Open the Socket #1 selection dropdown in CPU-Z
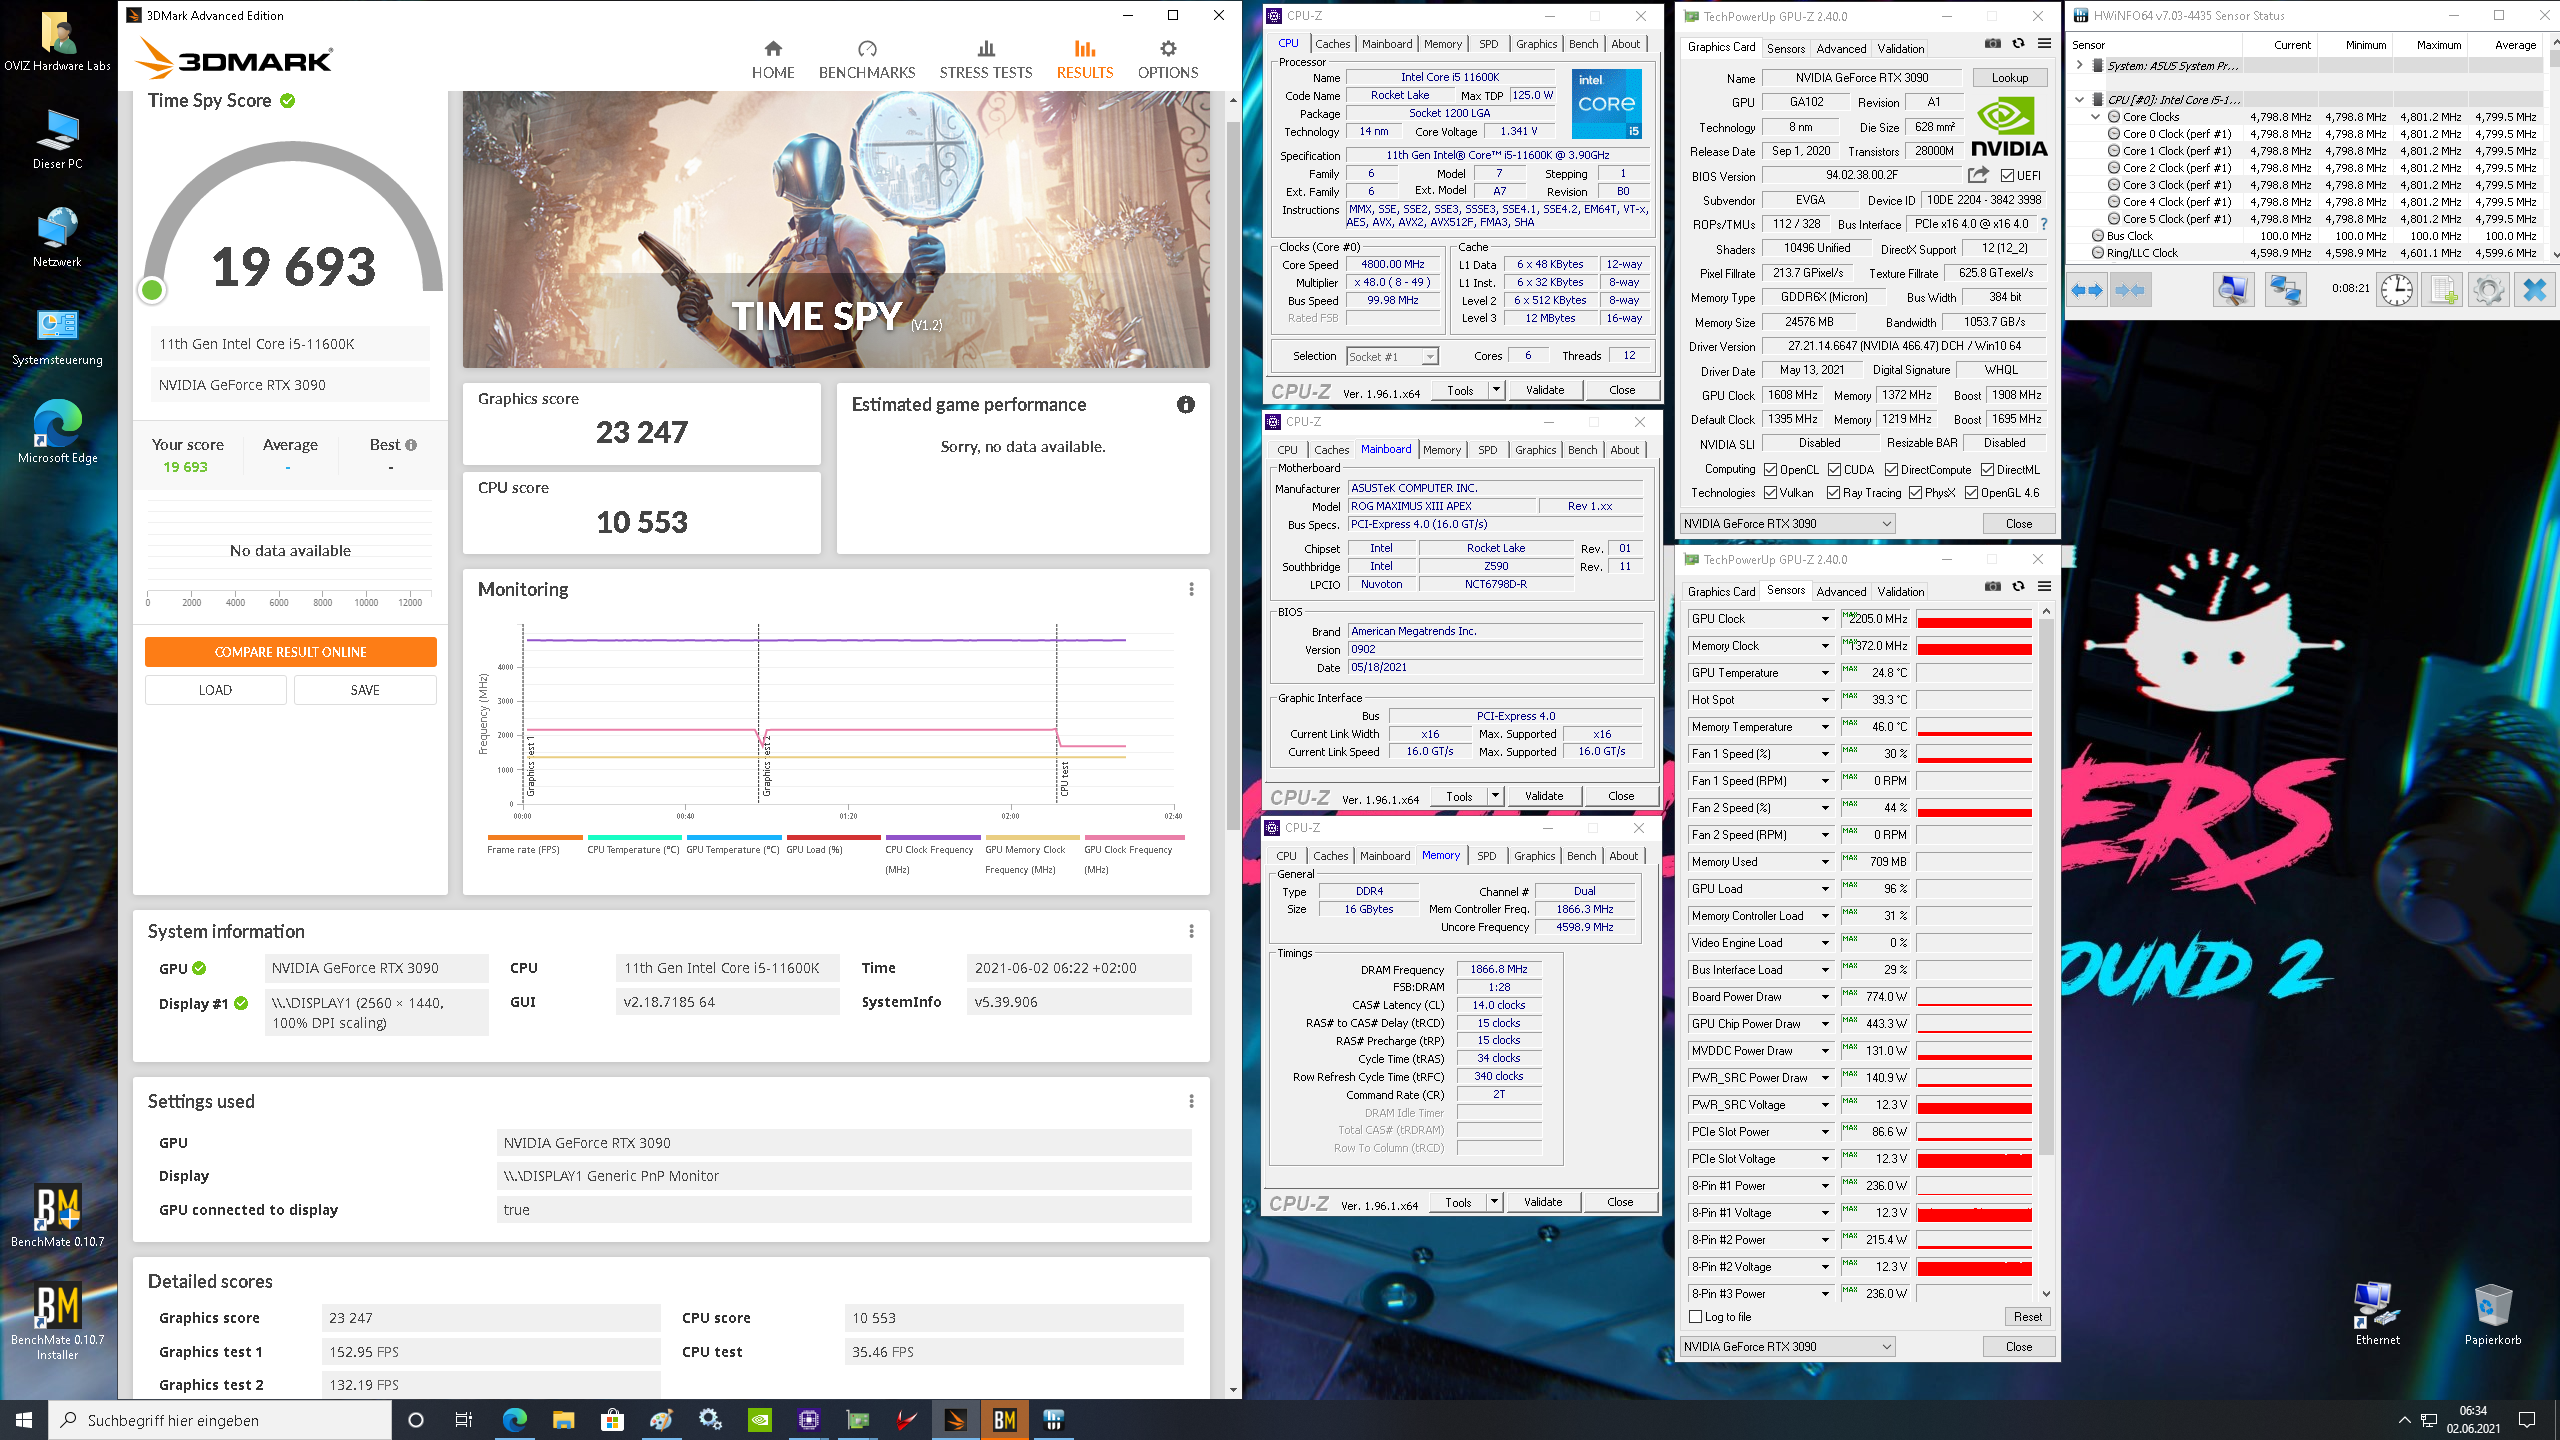The height and width of the screenshot is (1440, 2560). pos(1430,357)
